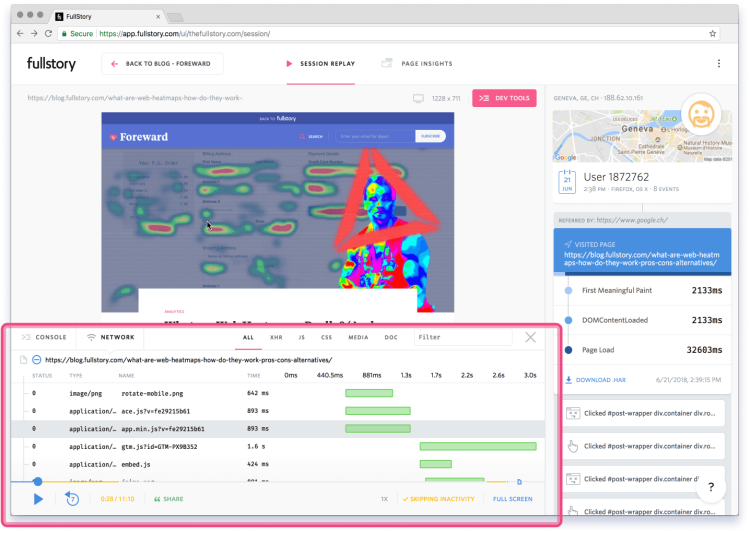Select the DOMContentLoaded timeline dot
750x533 pixels.
[568, 320]
